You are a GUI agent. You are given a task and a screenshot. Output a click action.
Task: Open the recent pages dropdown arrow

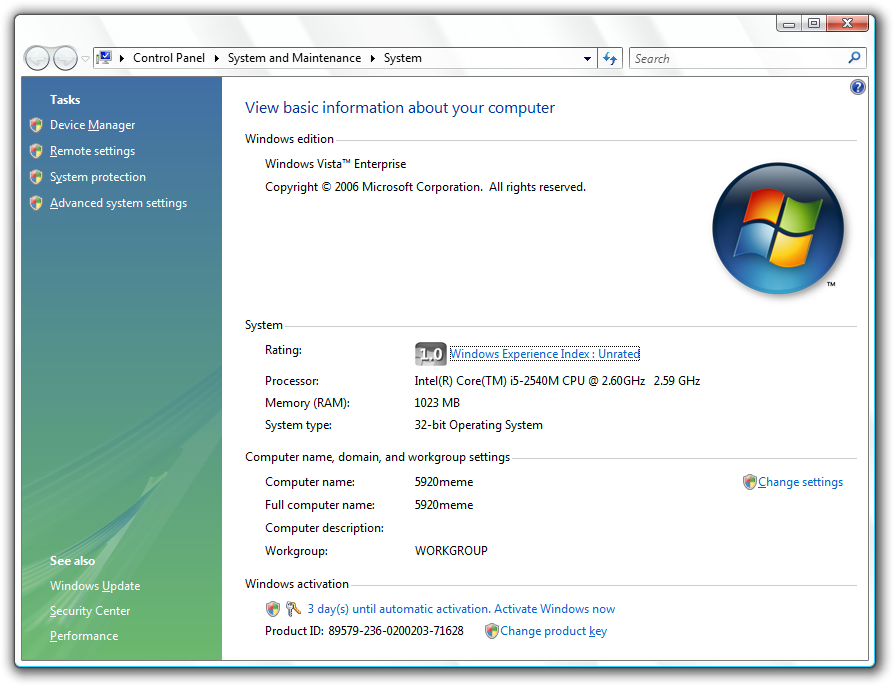pos(86,59)
